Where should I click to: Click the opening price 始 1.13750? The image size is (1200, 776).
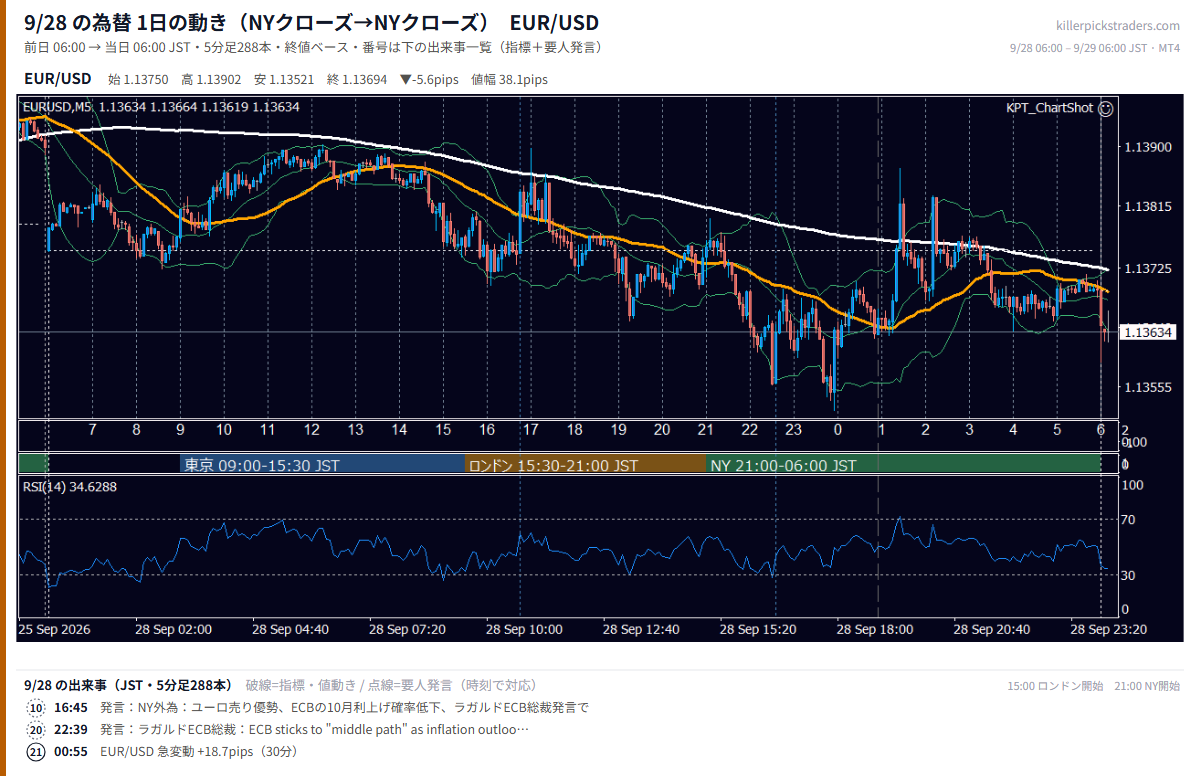click(x=138, y=80)
